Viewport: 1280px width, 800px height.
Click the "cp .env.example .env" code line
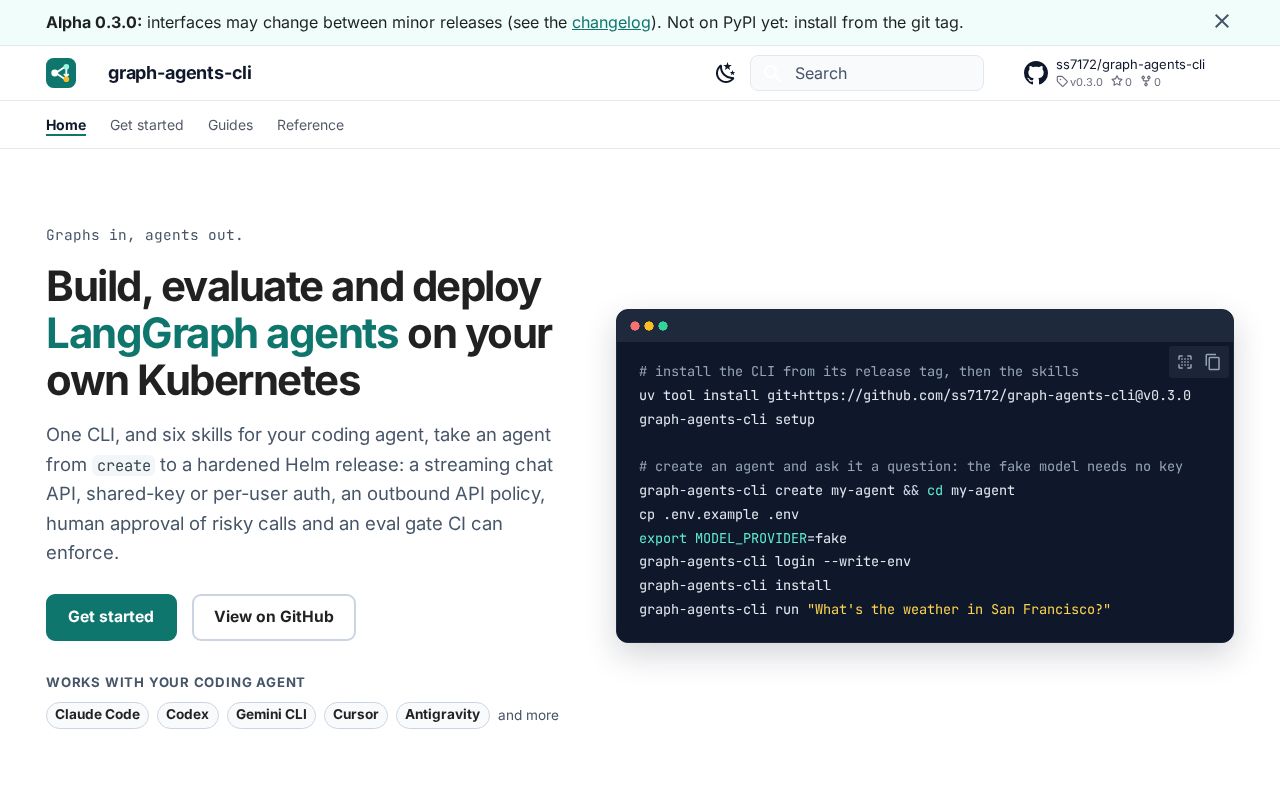pyautogui.click(x=719, y=514)
